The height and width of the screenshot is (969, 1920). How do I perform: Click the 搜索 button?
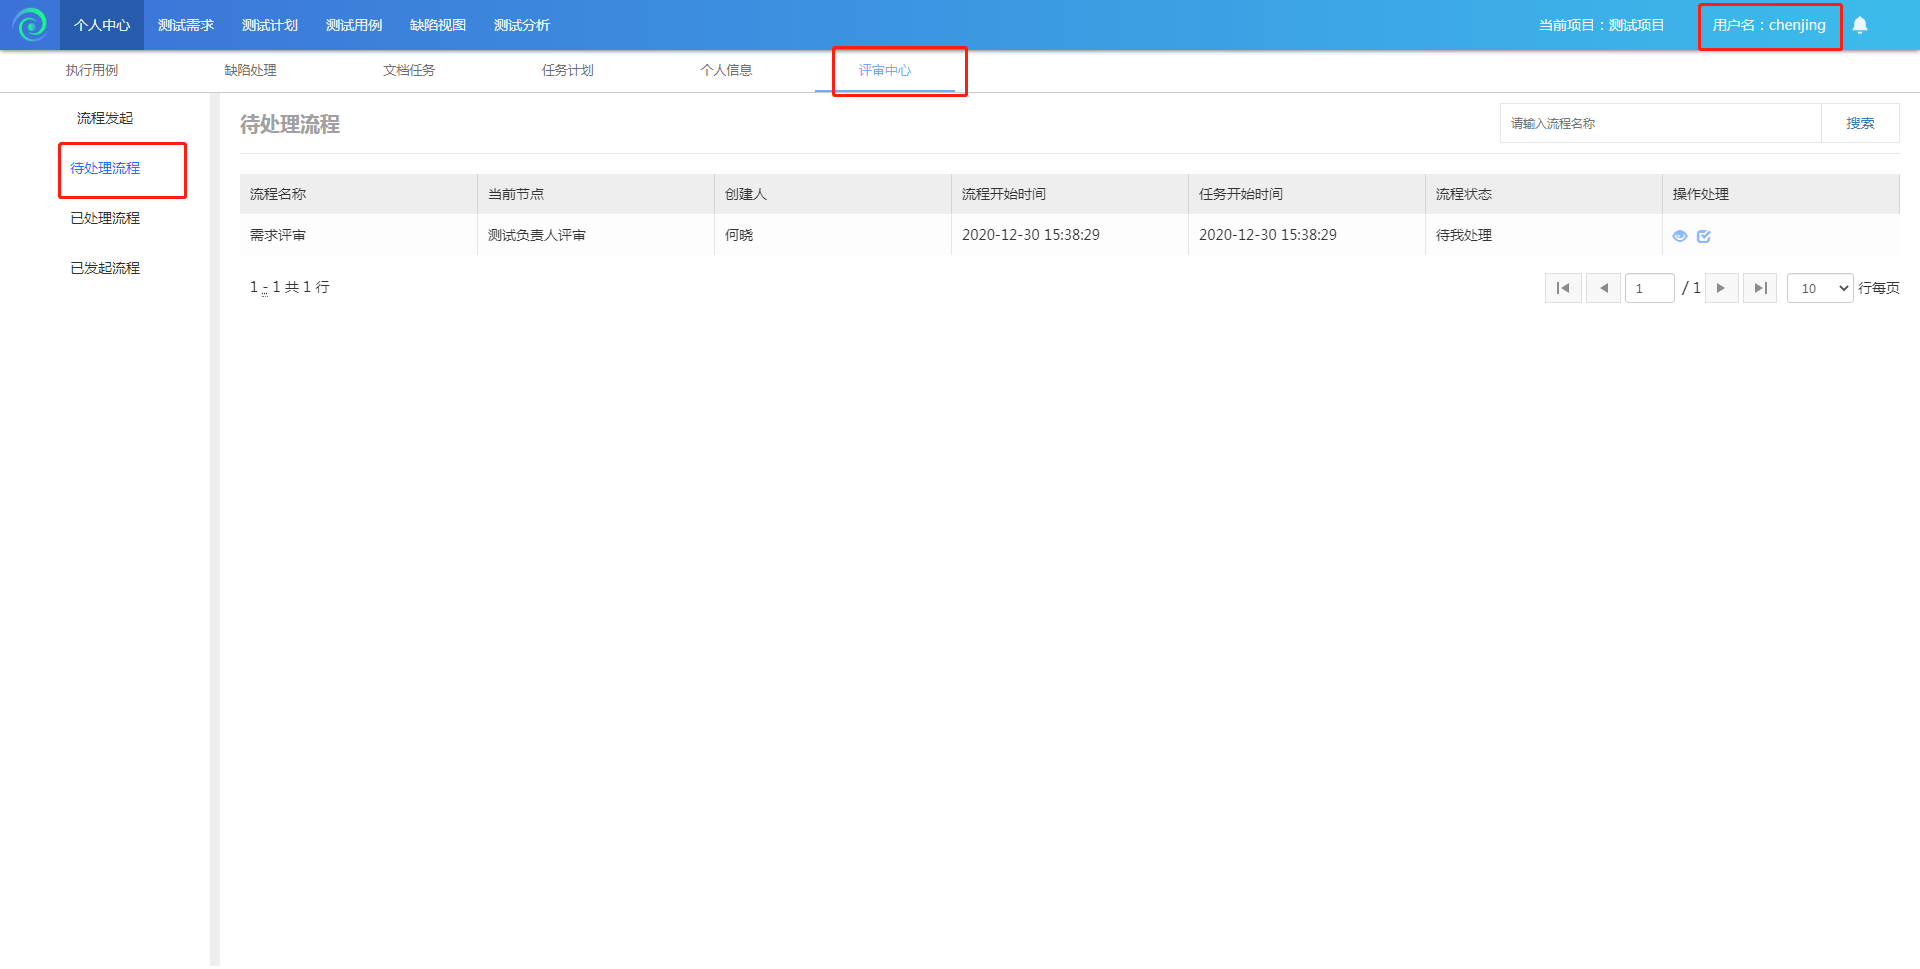[1859, 123]
